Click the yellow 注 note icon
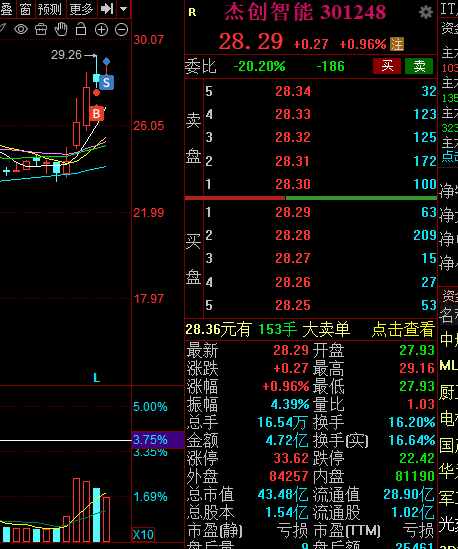This screenshot has width=458, height=549. click(397, 44)
